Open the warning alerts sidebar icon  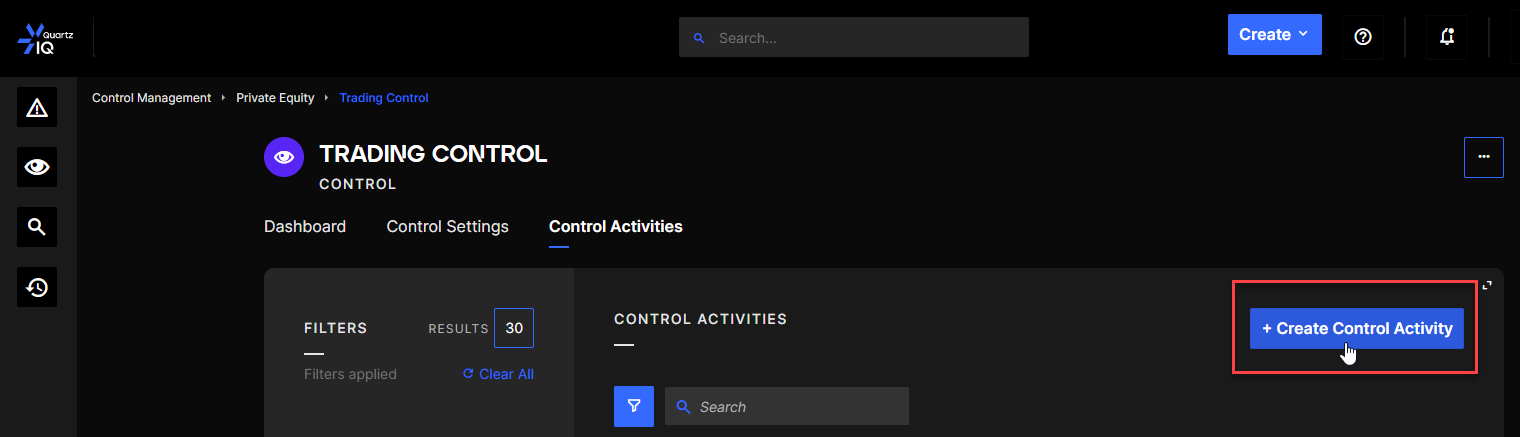37,107
